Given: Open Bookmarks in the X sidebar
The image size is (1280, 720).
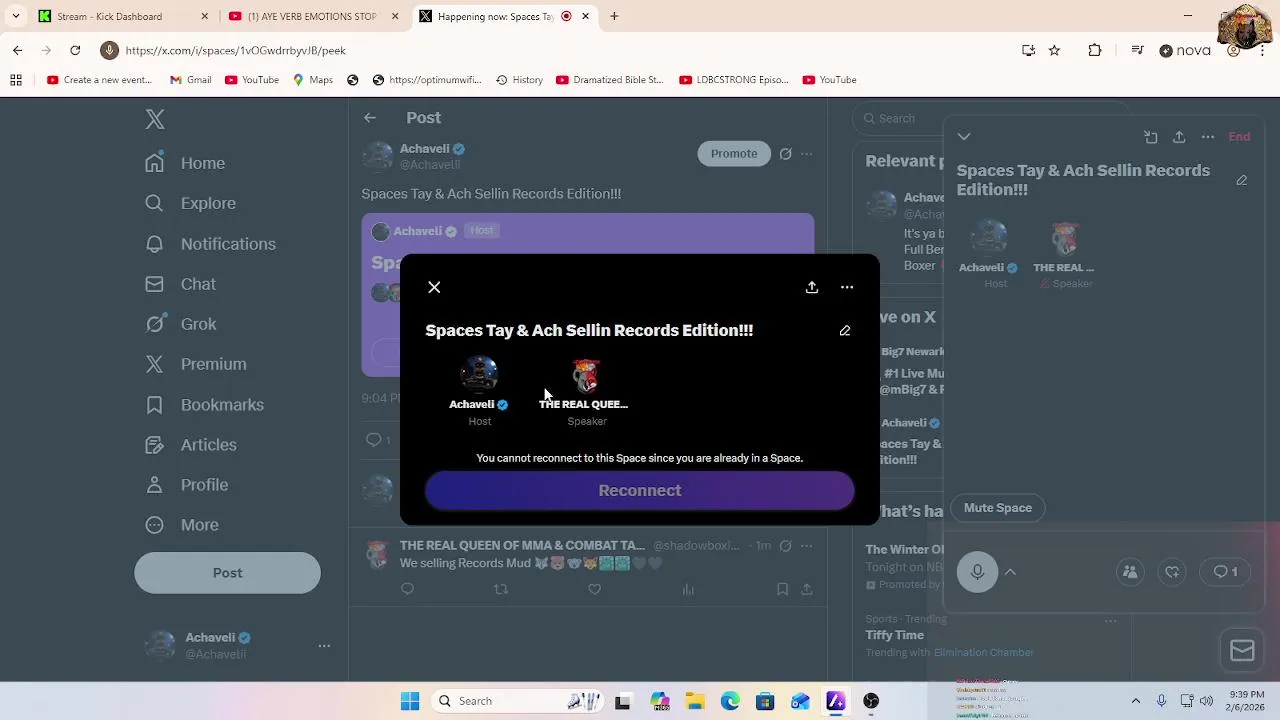Looking at the screenshot, I should coord(204,405).
